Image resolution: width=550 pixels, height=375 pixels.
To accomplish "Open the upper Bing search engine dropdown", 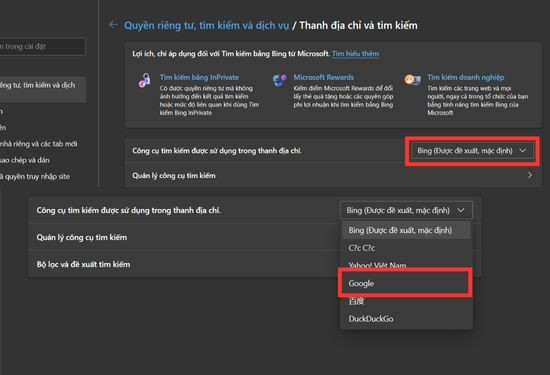I will point(472,151).
